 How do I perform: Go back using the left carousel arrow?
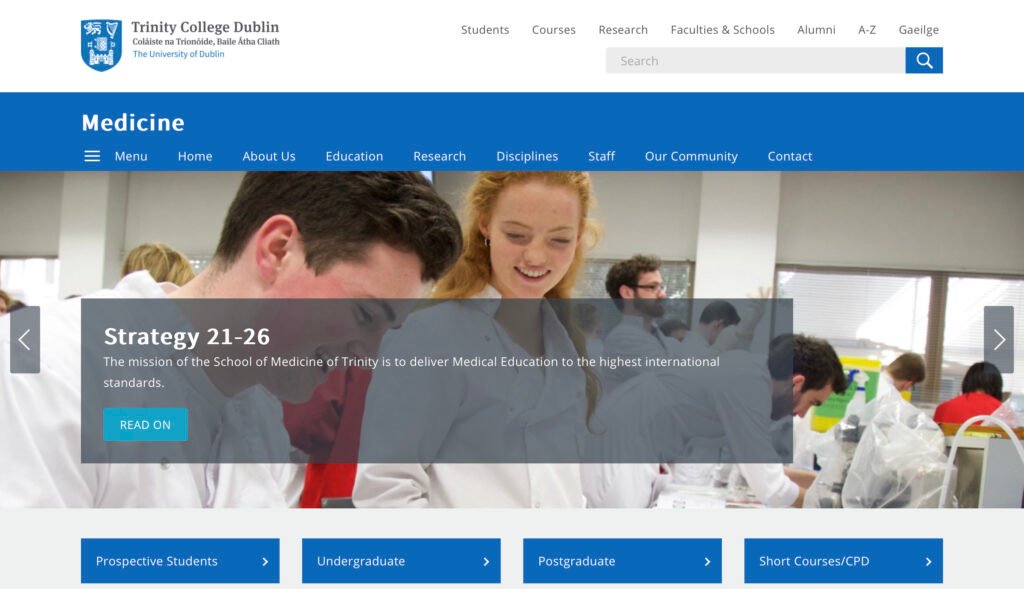[25, 339]
